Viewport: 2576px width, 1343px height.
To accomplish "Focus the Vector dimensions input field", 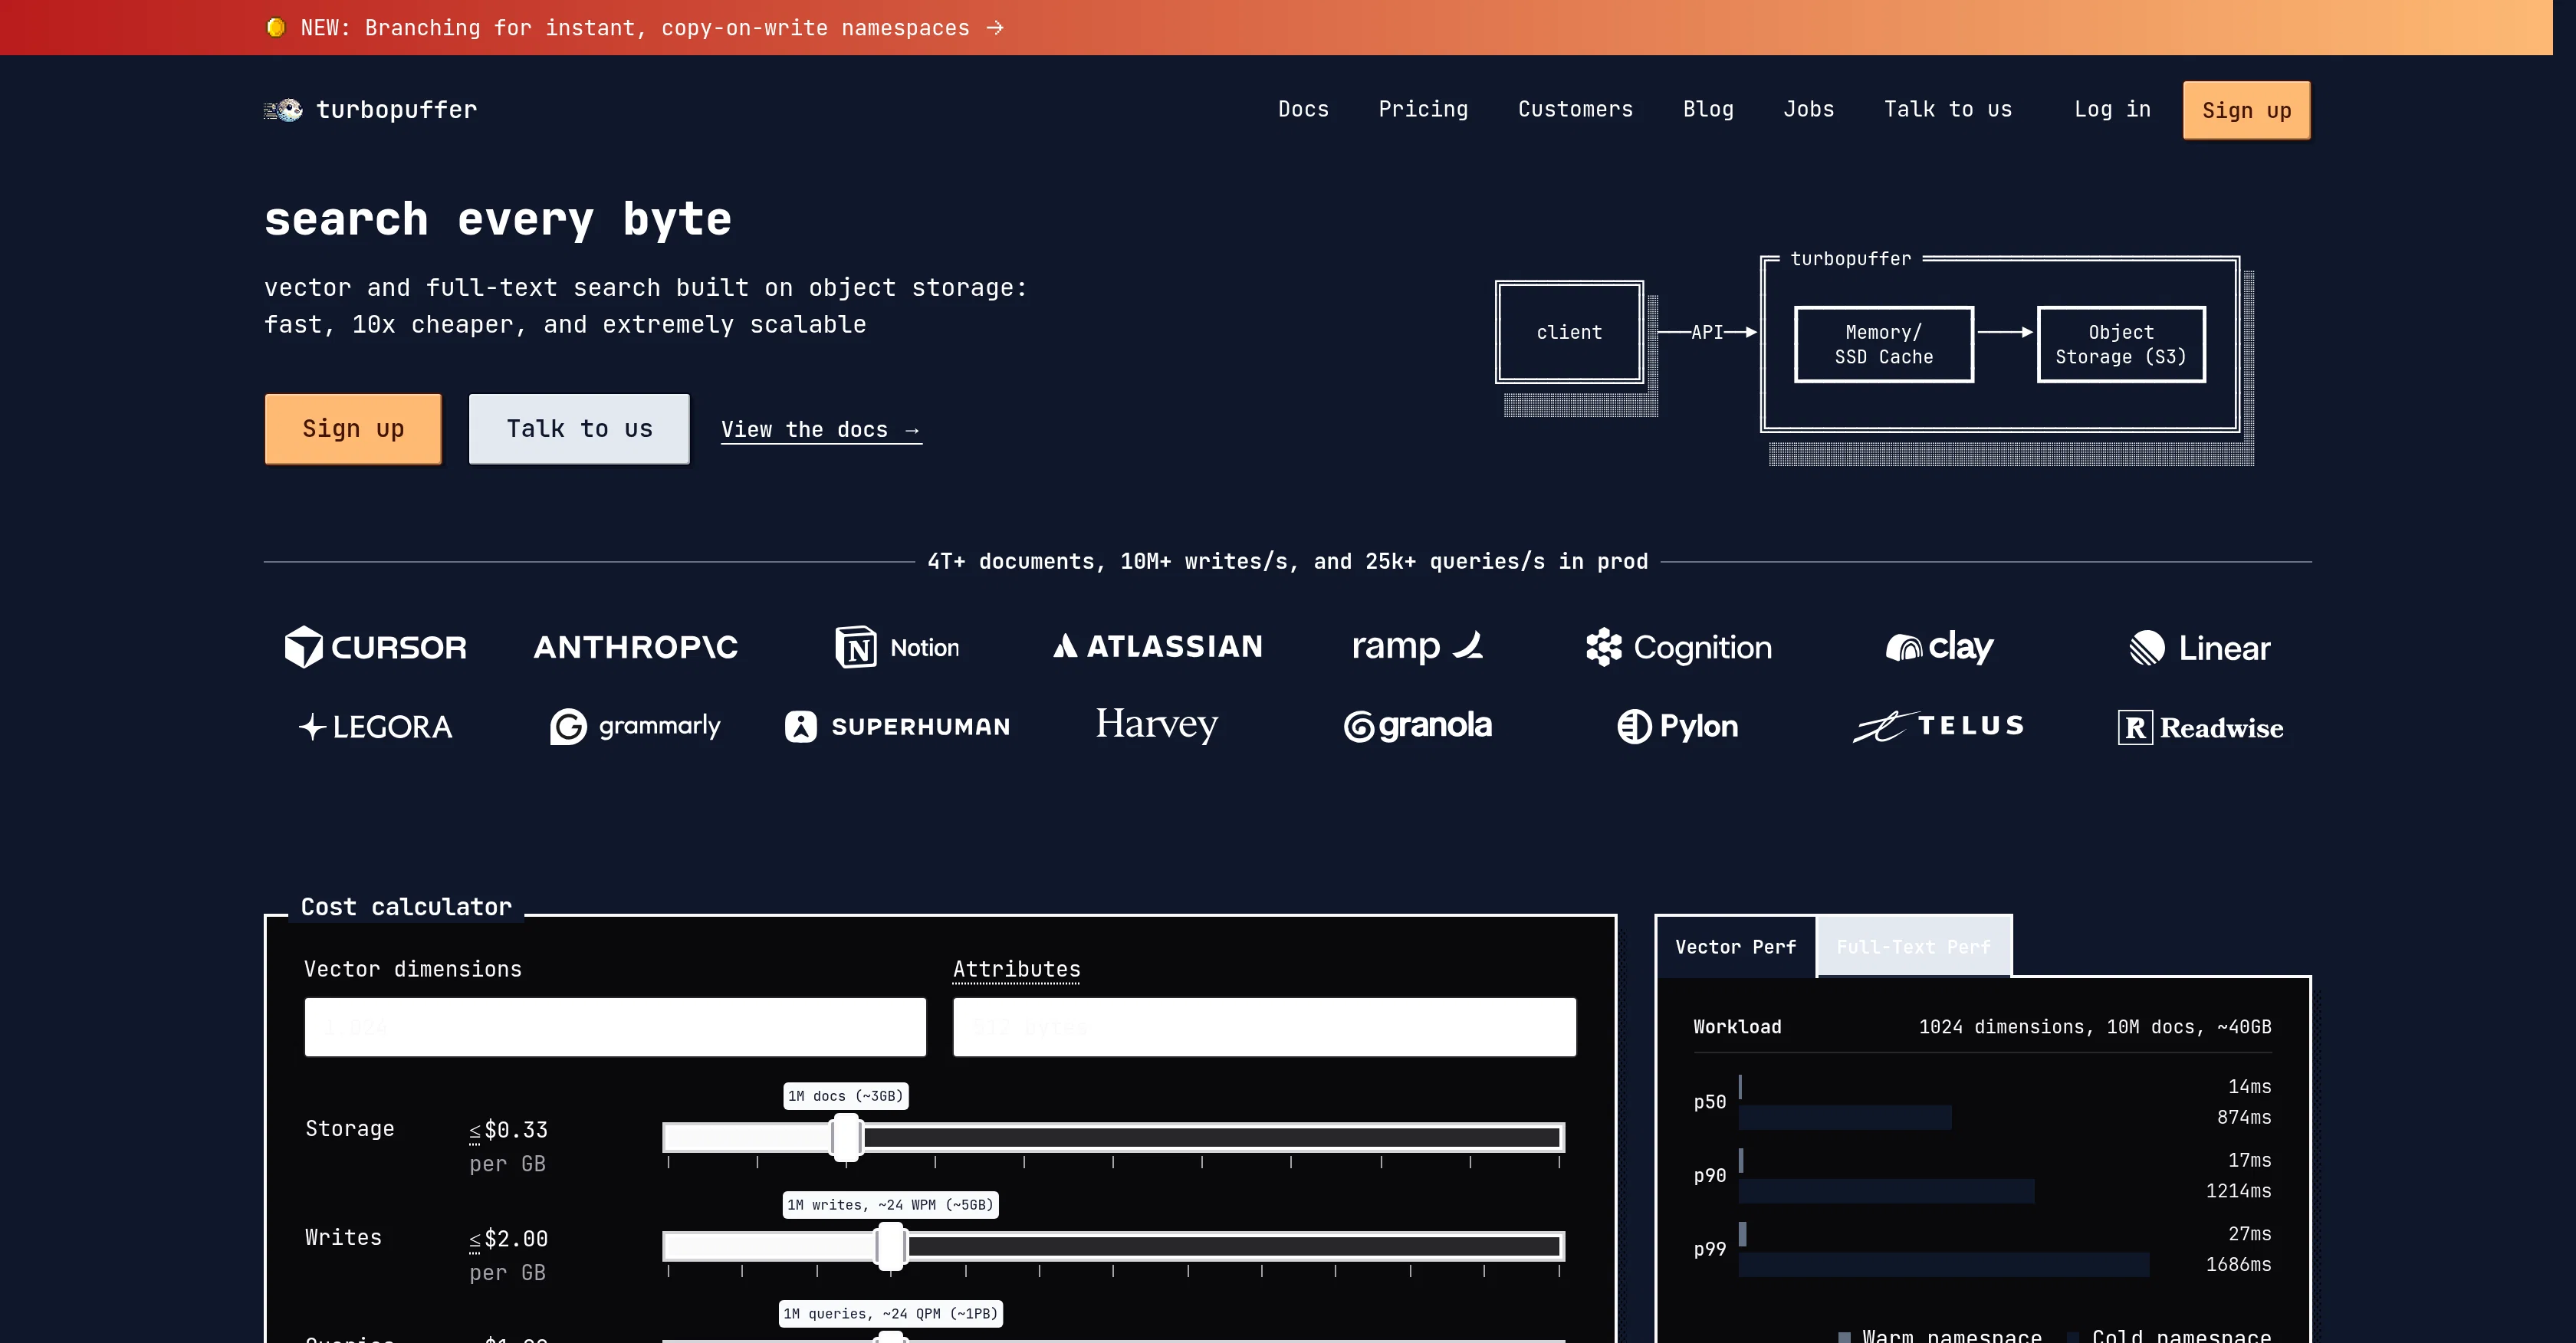I will tap(615, 1027).
